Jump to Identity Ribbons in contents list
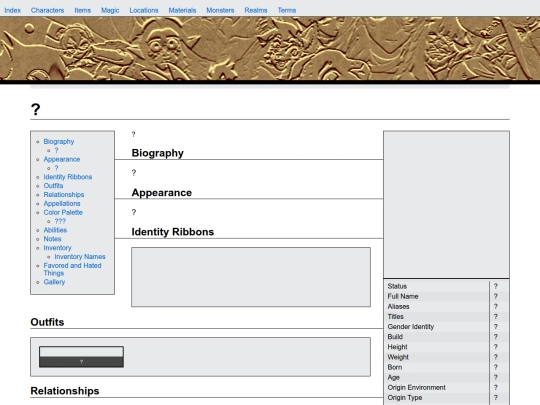The height and width of the screenshot is (405, 540). pos(68,177)
